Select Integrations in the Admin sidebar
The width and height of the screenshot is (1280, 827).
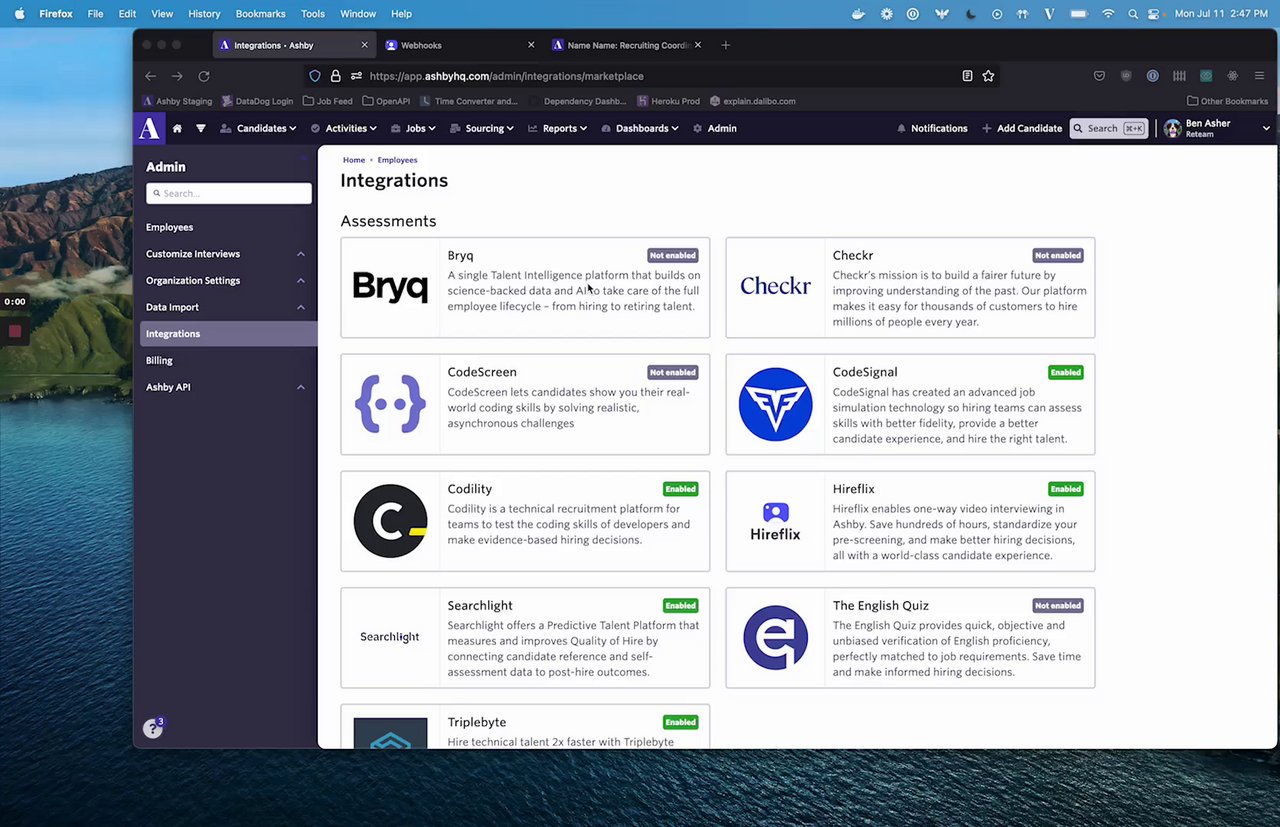[228, 334]
